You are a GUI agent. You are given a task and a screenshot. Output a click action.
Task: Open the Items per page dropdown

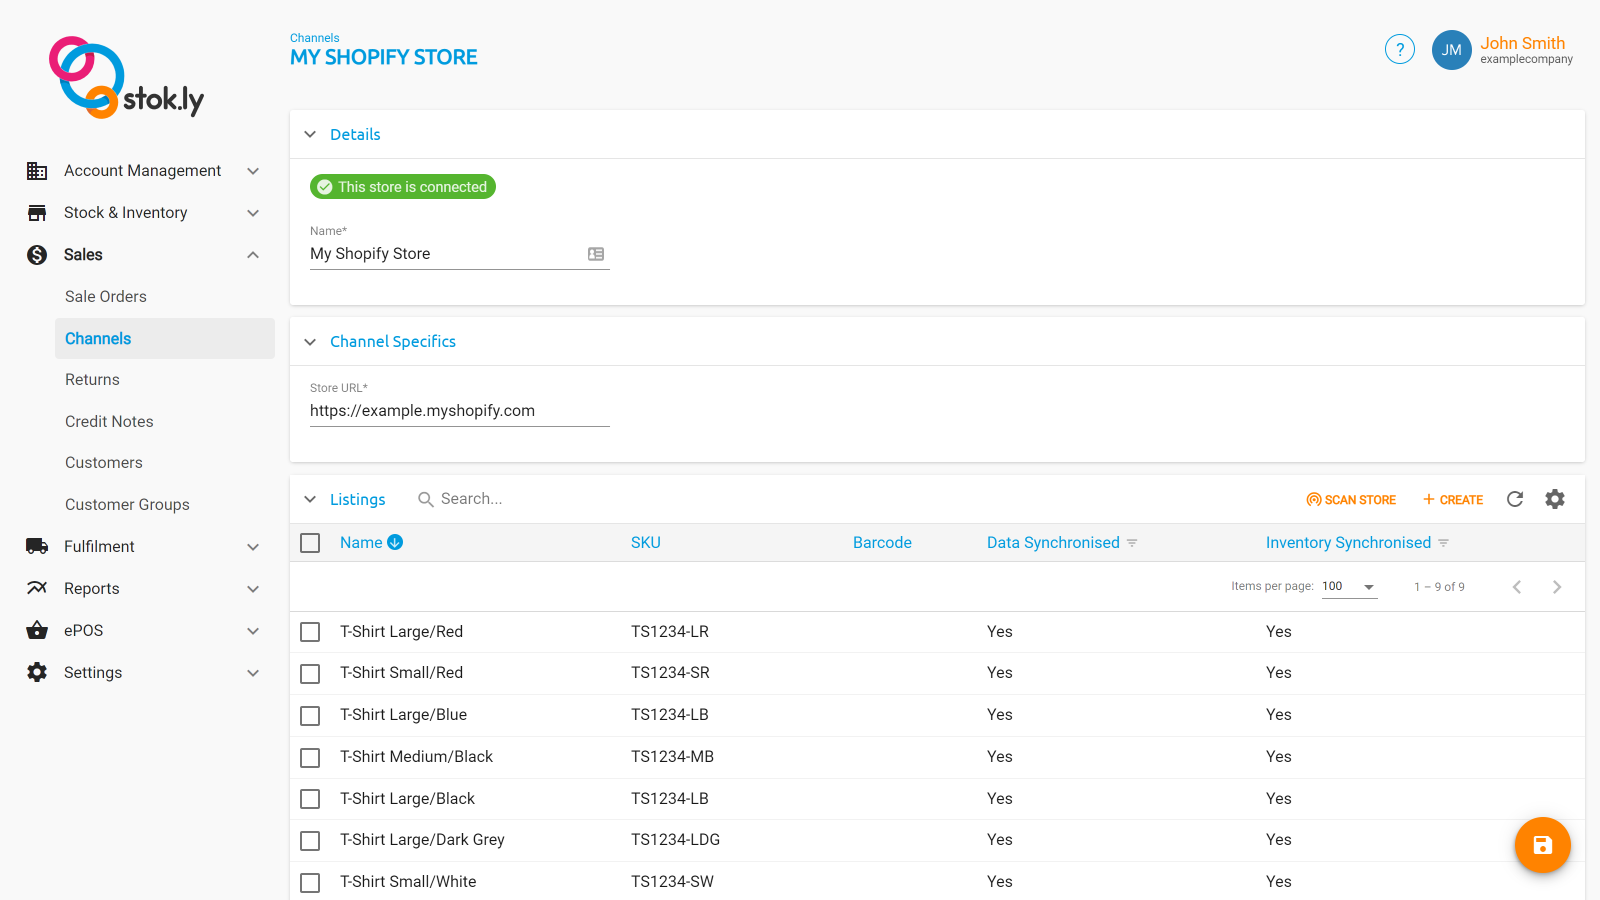click(1347, 586)
